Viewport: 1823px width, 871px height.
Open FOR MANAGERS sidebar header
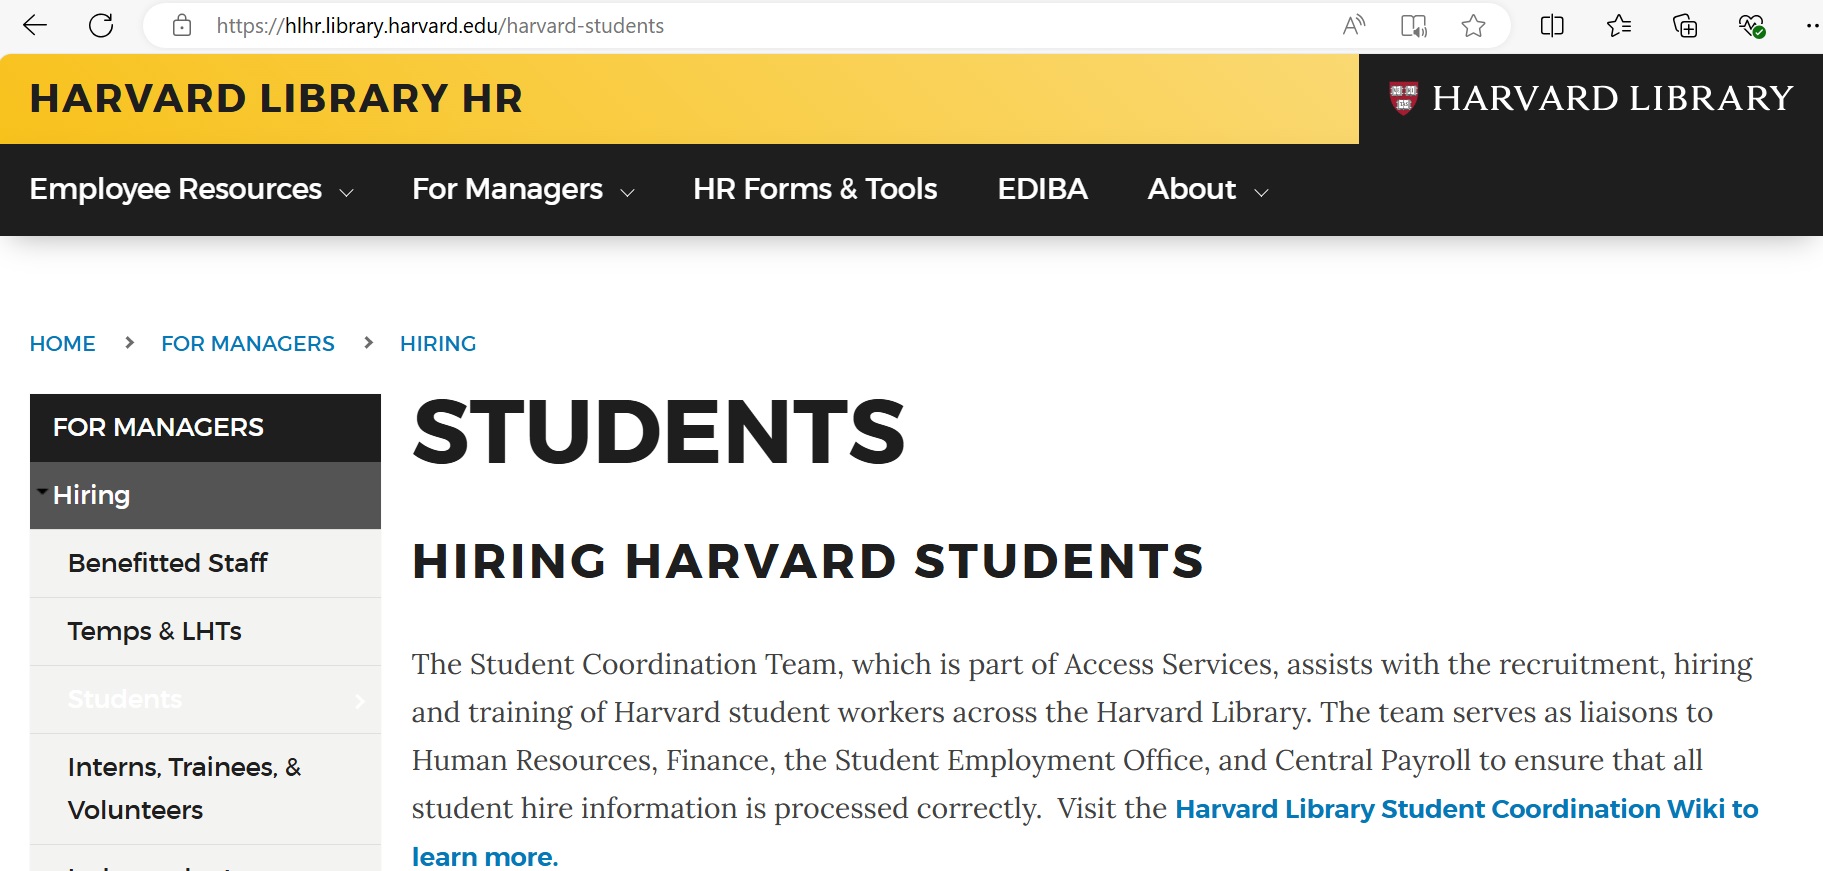tap(205, 427)
